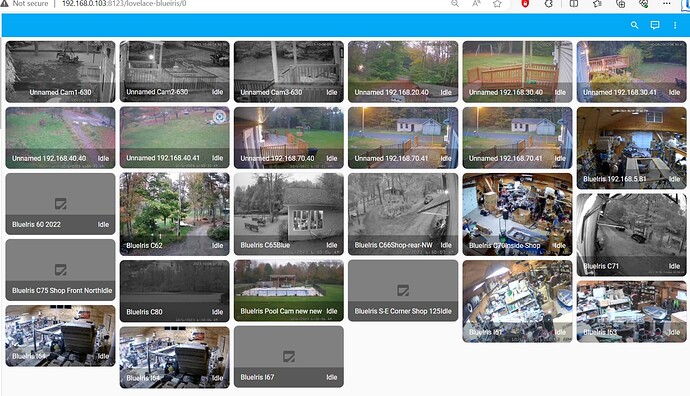Click the "Unnamed 192.168.40.41" label text

coord(163,158)
